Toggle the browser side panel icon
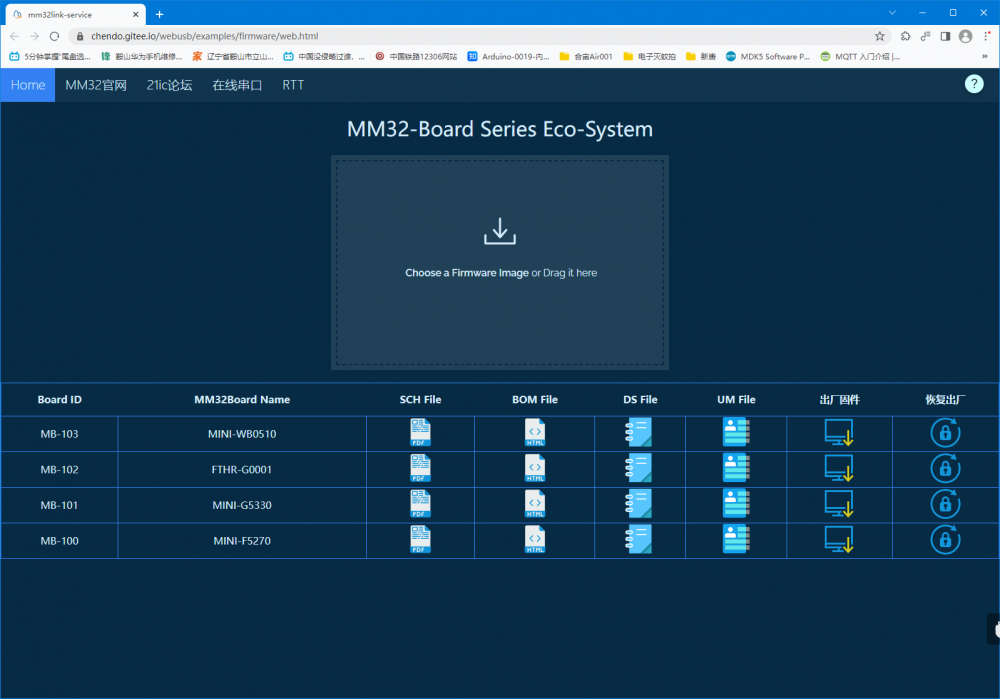Screen dimensions: 1000x699 click(945, 36)
